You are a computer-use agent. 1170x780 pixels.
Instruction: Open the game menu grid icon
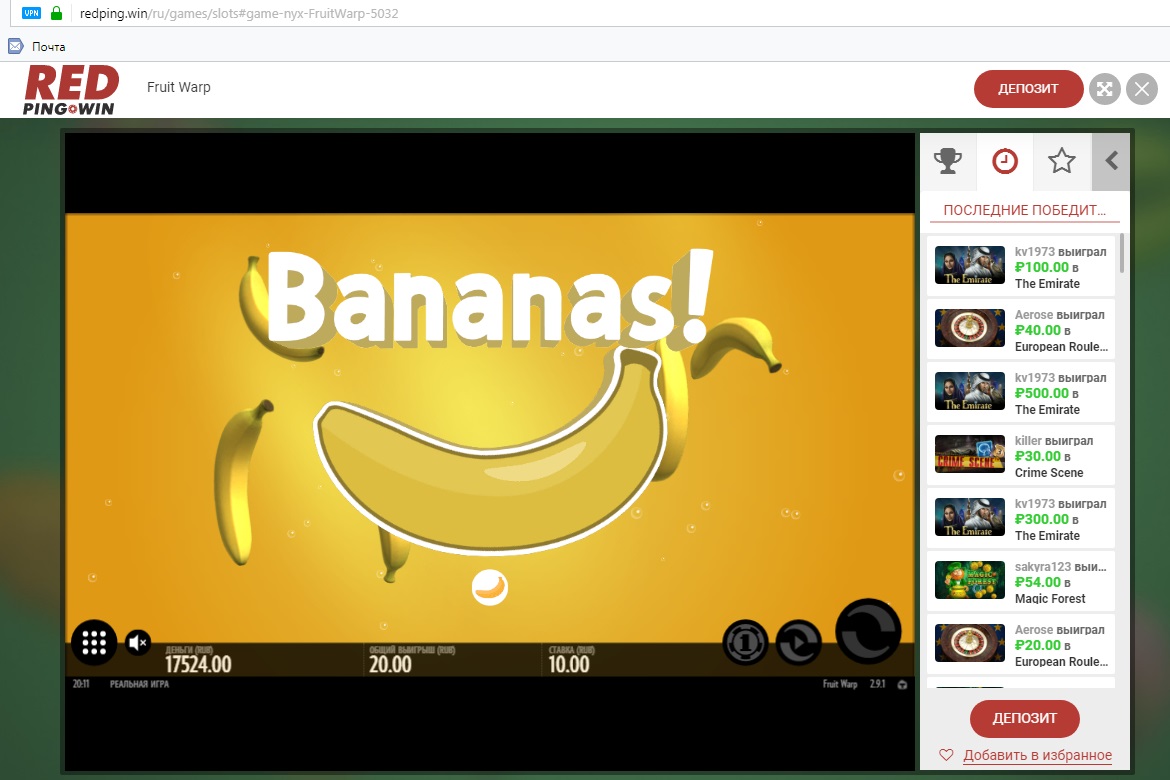[x=94, y=642]
